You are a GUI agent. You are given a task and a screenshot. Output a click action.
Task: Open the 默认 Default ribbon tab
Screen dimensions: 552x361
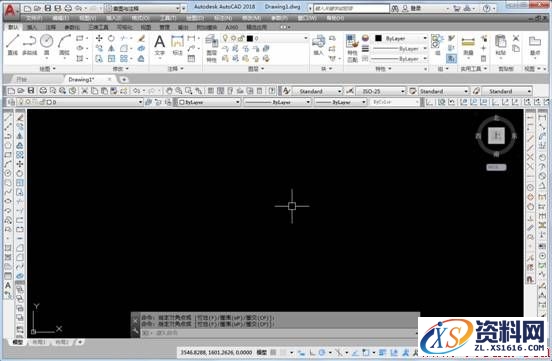click(13, 27)
